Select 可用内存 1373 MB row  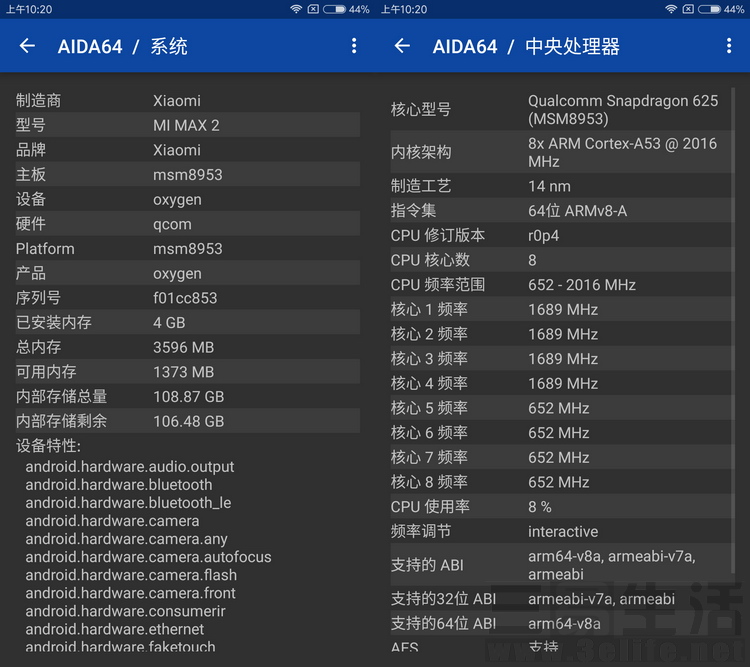(188, 372)
